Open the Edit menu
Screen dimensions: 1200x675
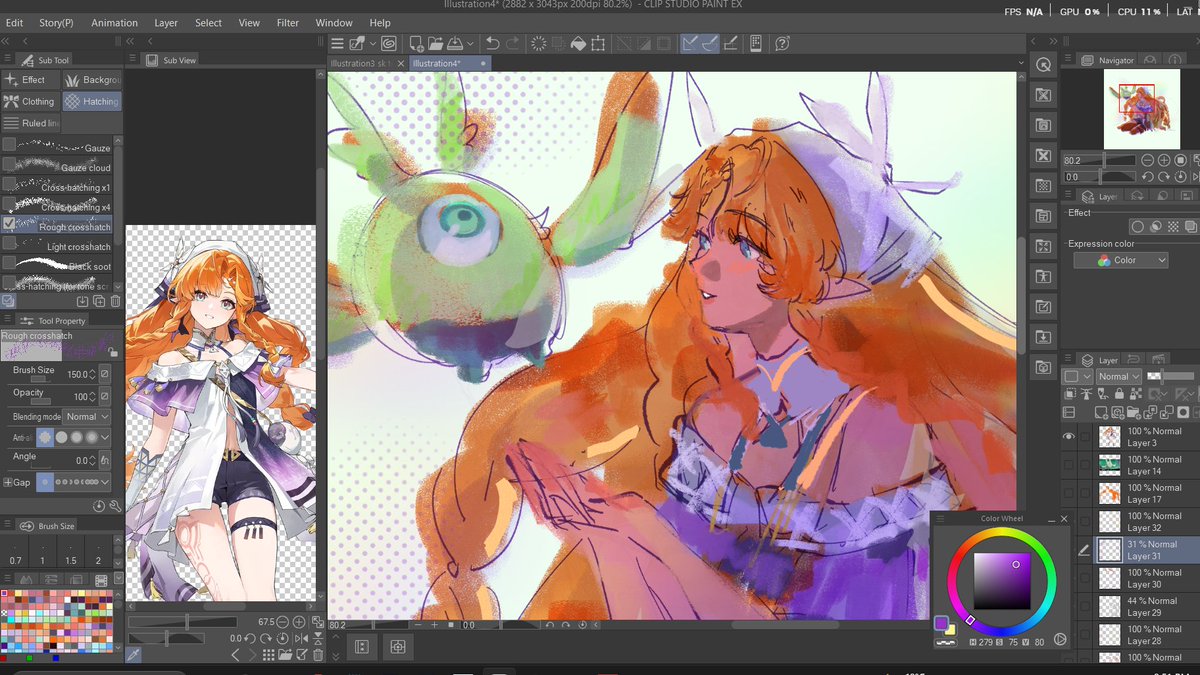(14, 22)
